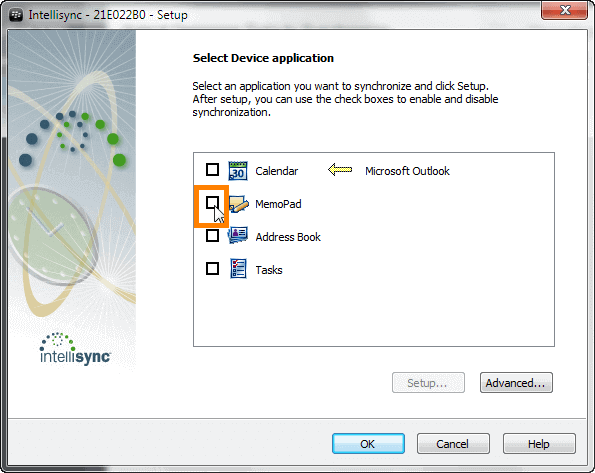The image size is (595, 473).
Task: Check the Address Book checkbox
Action: point(212,235)
